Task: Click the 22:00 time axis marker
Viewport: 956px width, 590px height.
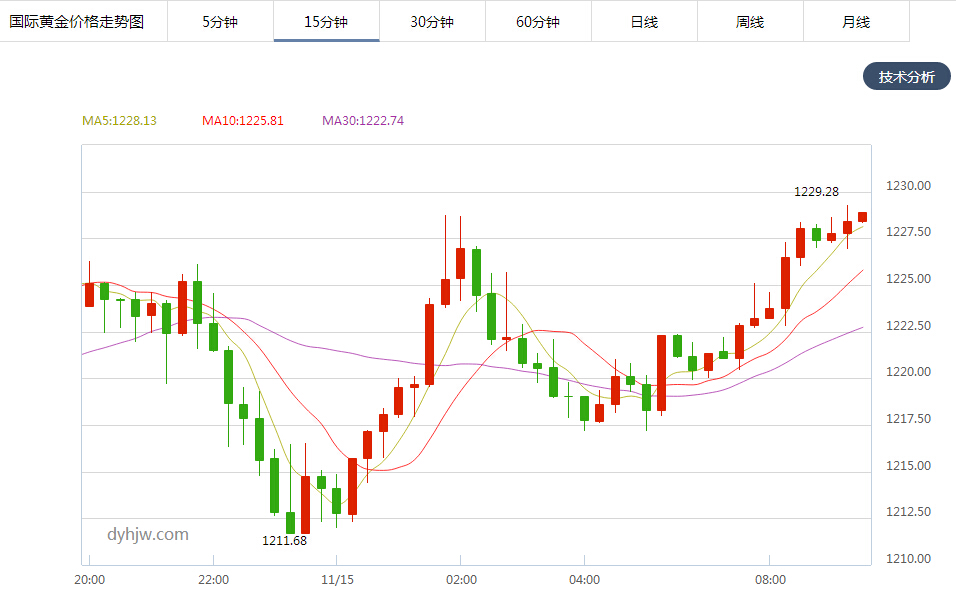Action: (x=213, y=580)
